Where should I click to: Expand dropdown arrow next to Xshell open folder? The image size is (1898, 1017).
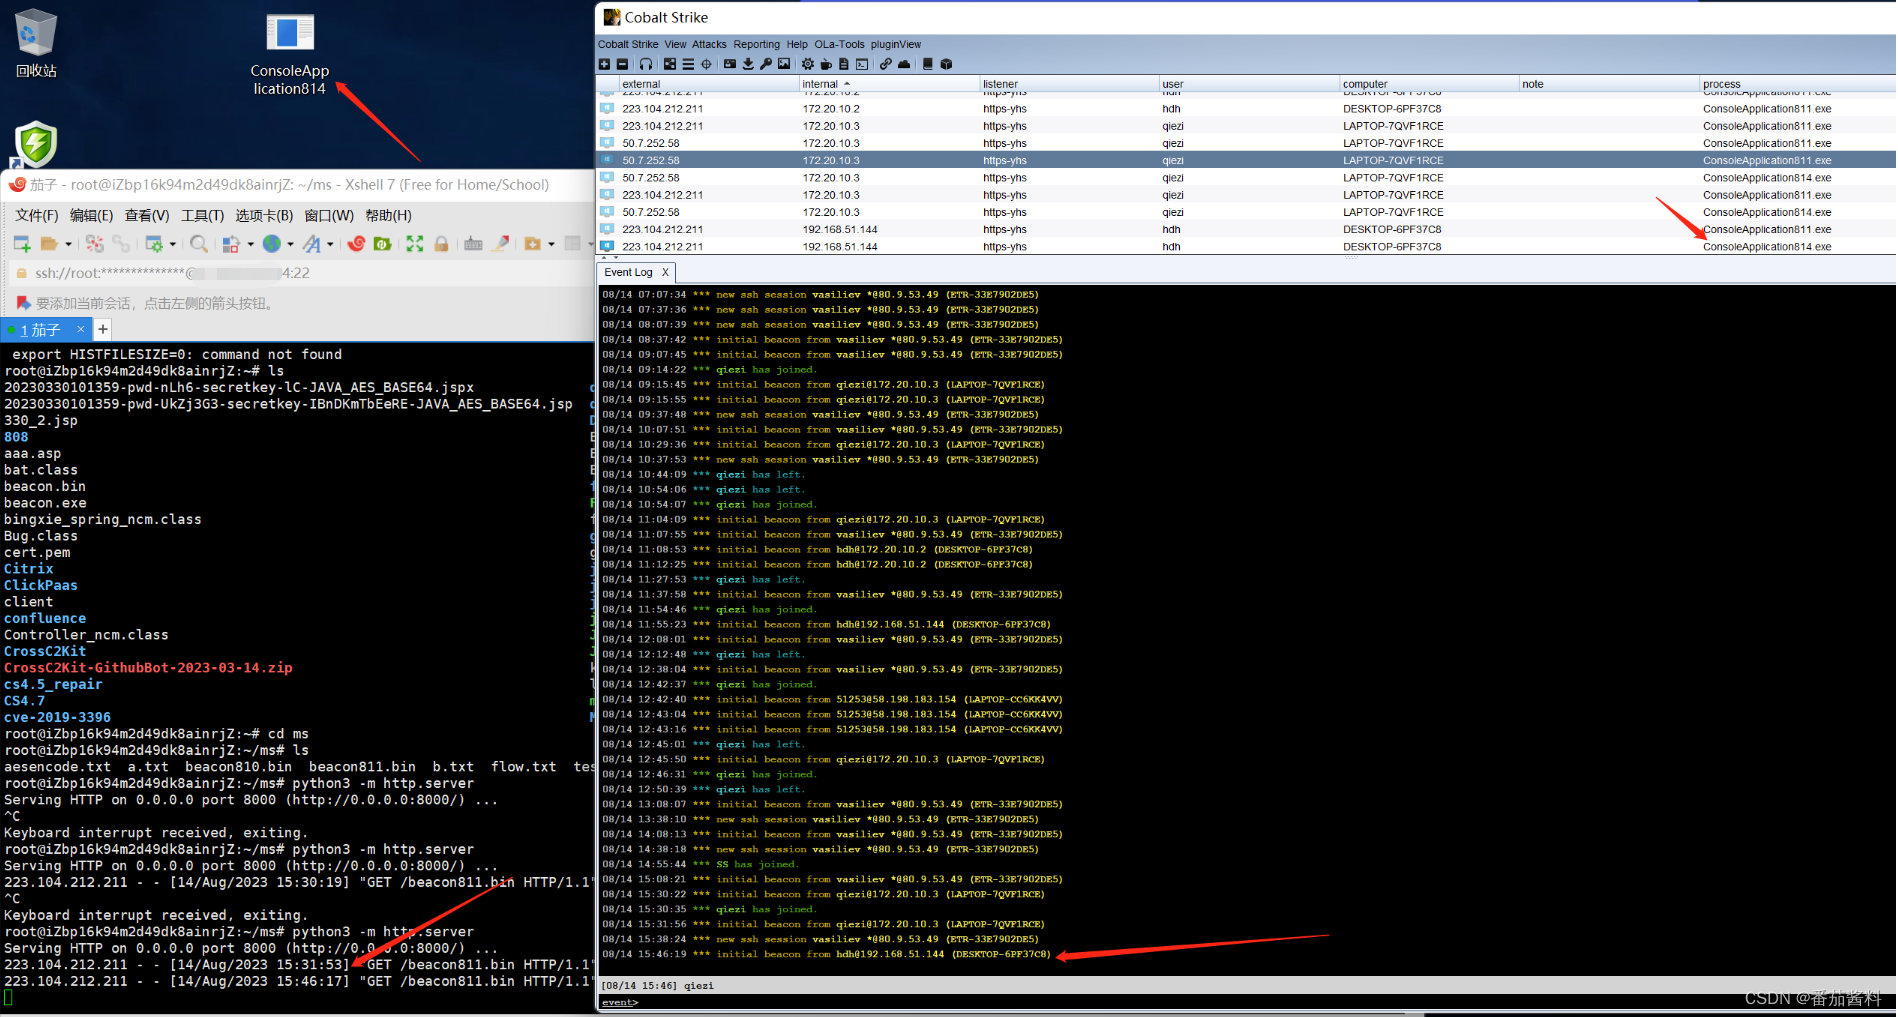(x=68, y=244)
